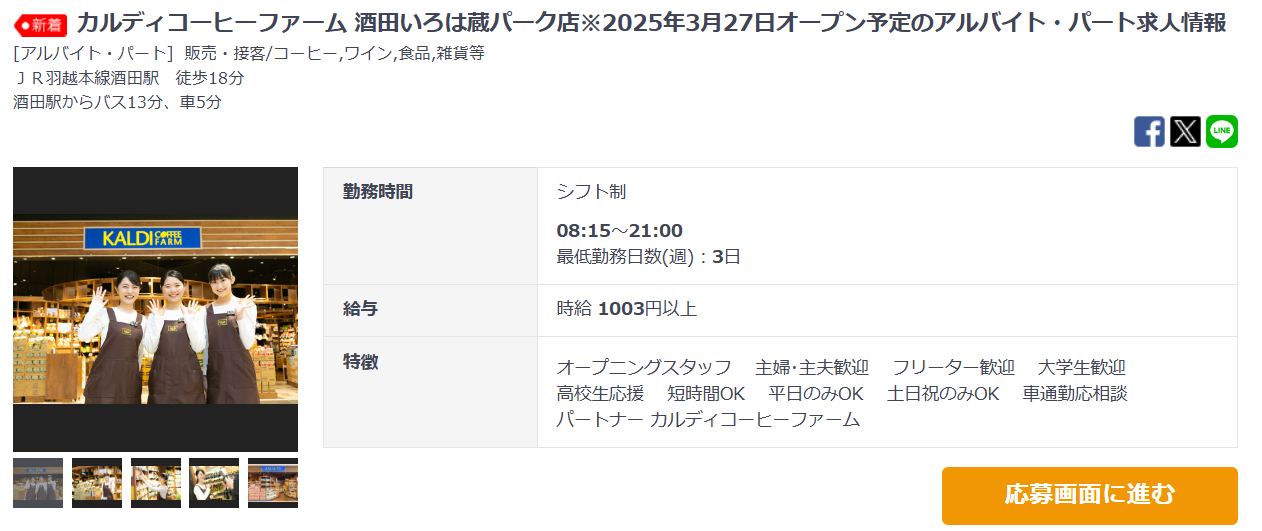Select the first thumbnail of three staff

click(x=38, y=483)
